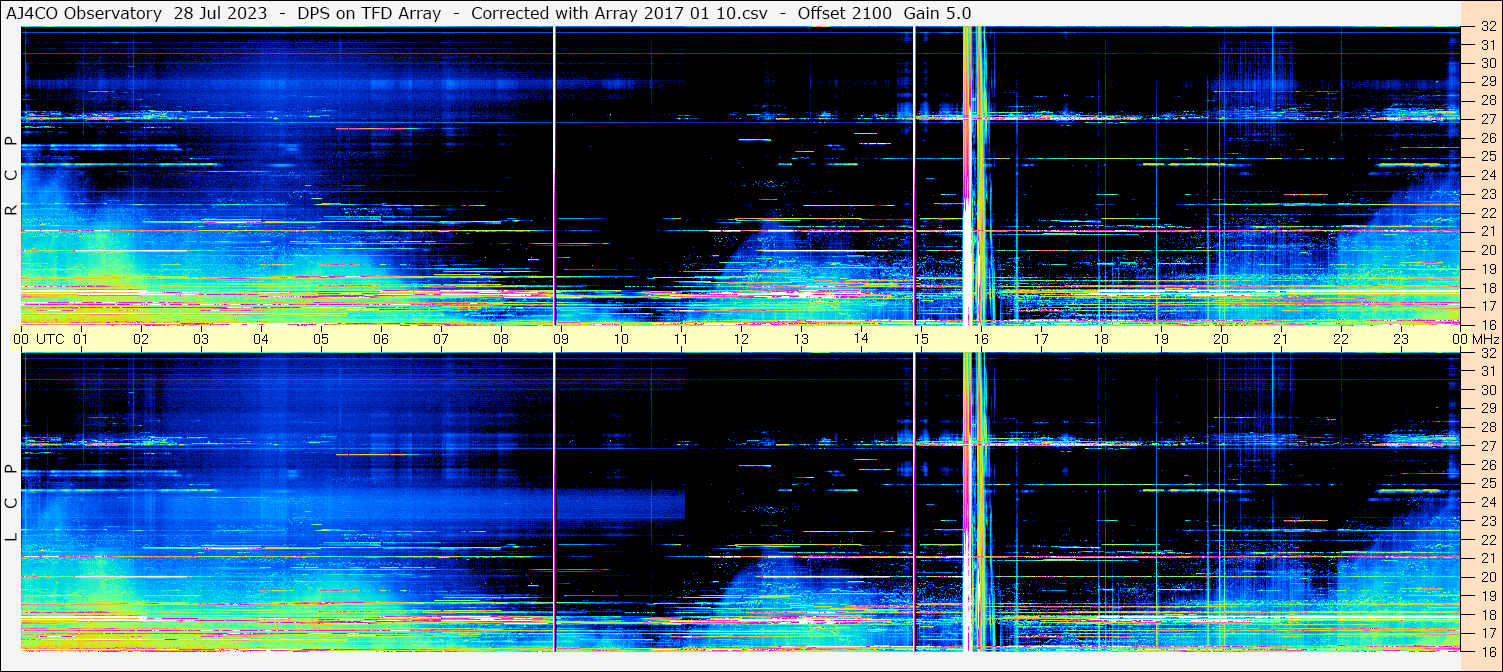Click the date '28 Jul 2023' in header
This screenshot has width=1503, height=672.
coord(220,13)
